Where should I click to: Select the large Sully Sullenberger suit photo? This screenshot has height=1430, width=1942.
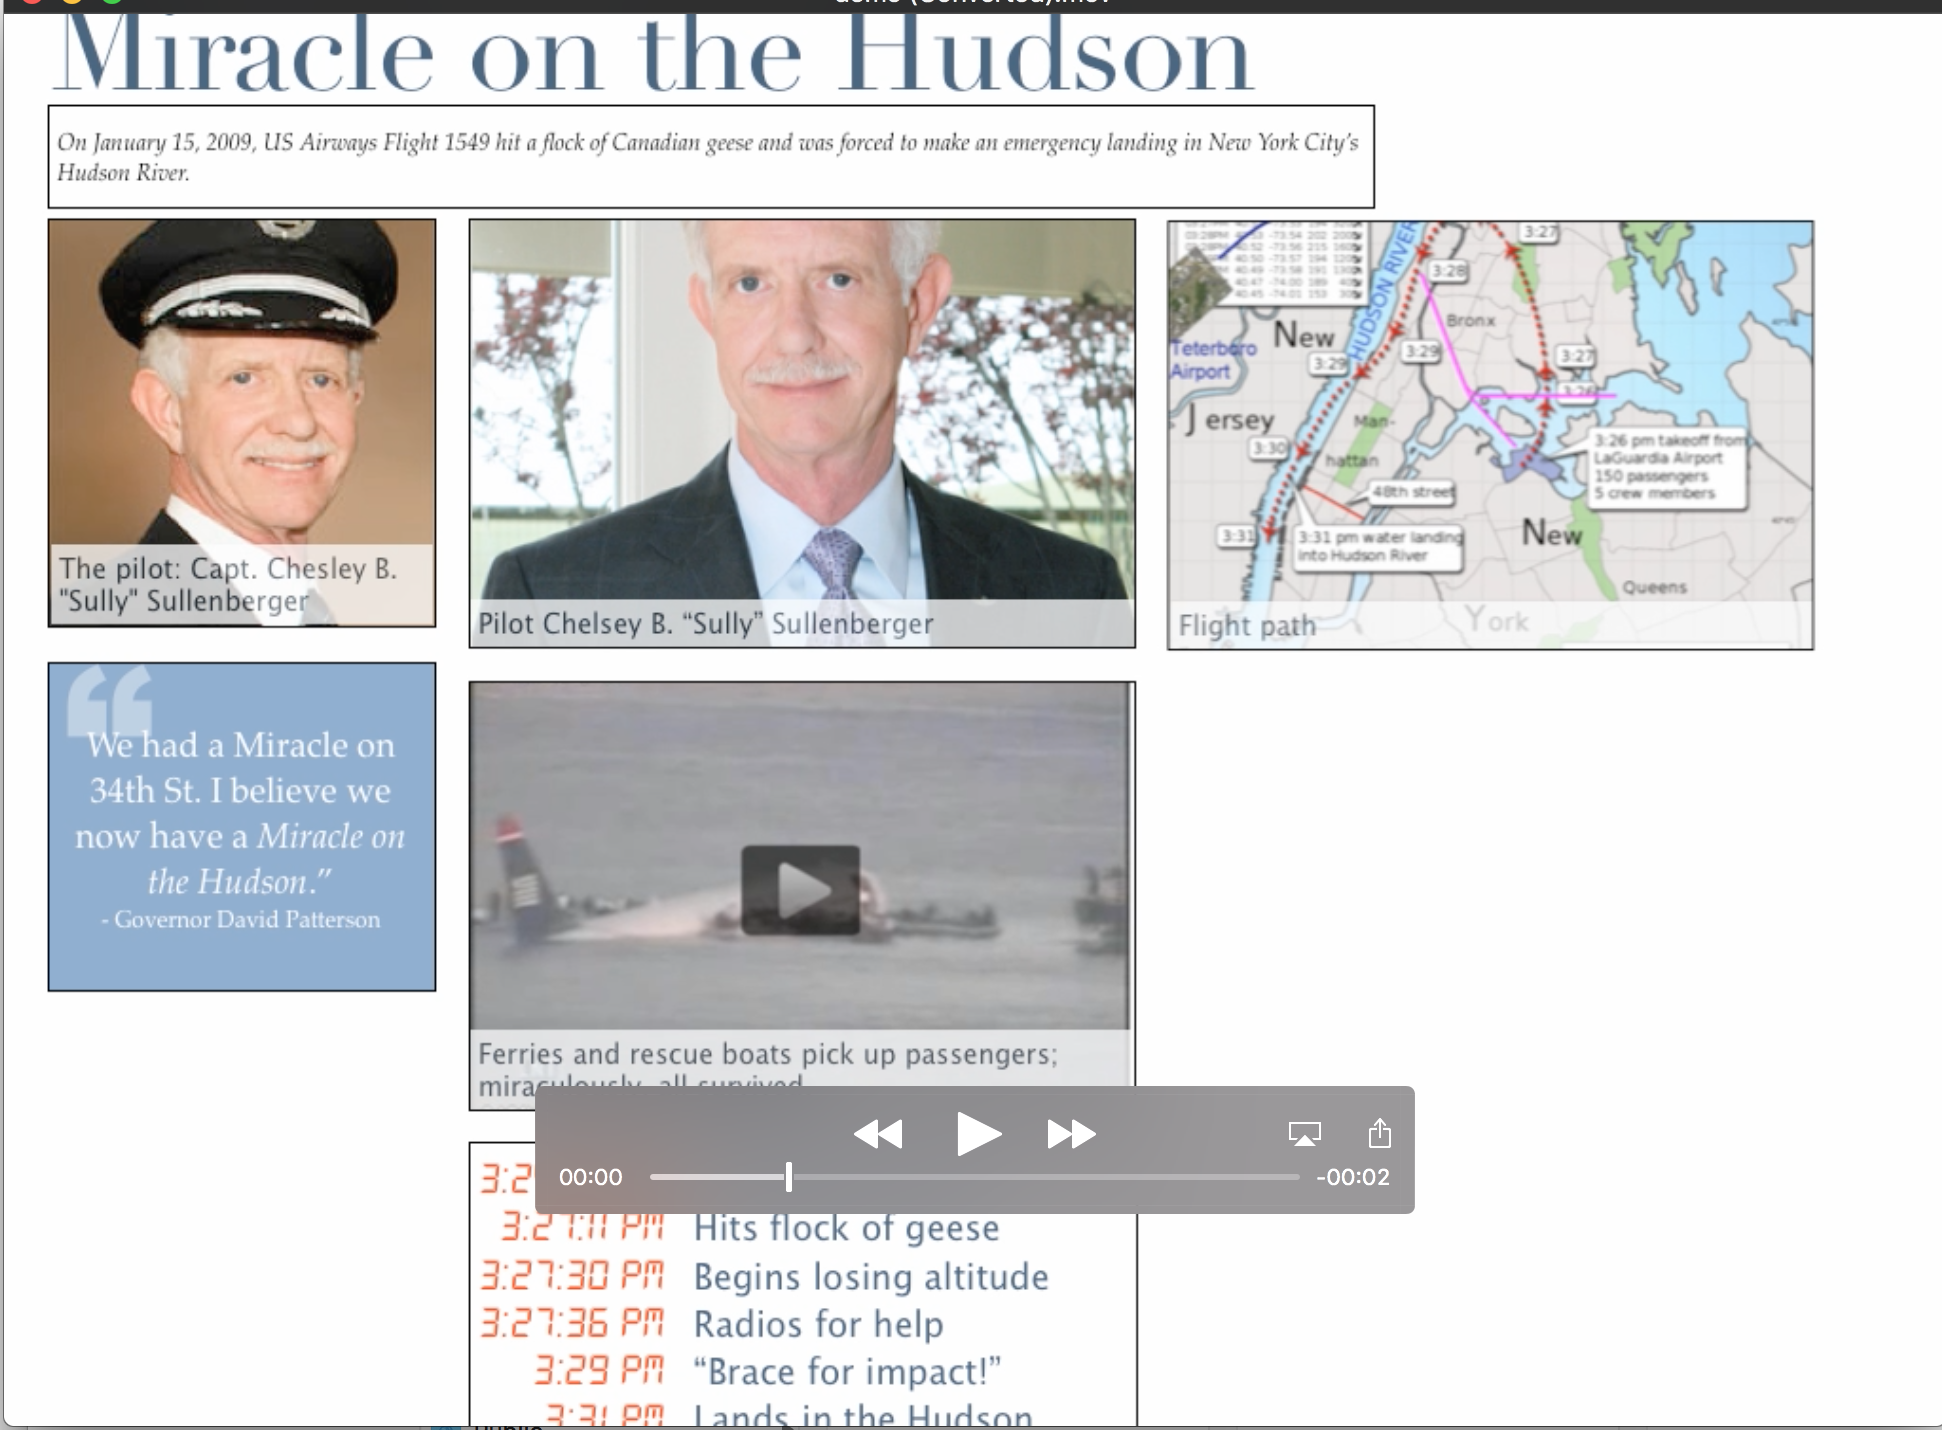[802, 433]
